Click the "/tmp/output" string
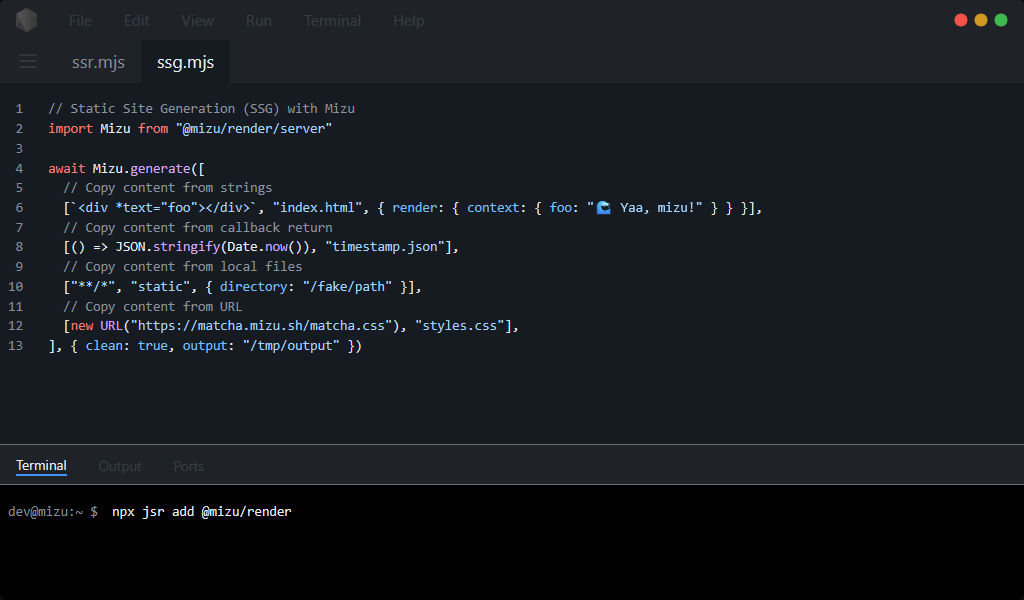The image size is (1024, 600). click(291, 345)
